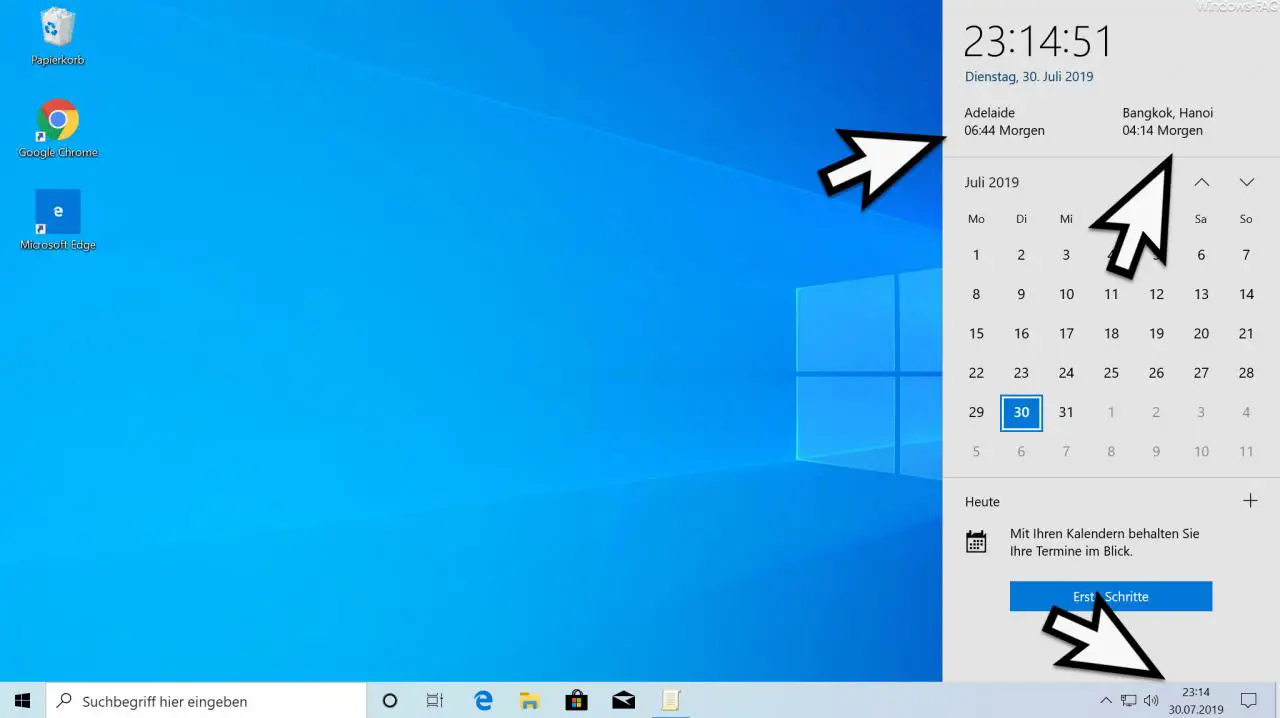Screen dimensions: 1280x718
Task: Select day 15 in the calendar
Action: click(x=976, y=333)
